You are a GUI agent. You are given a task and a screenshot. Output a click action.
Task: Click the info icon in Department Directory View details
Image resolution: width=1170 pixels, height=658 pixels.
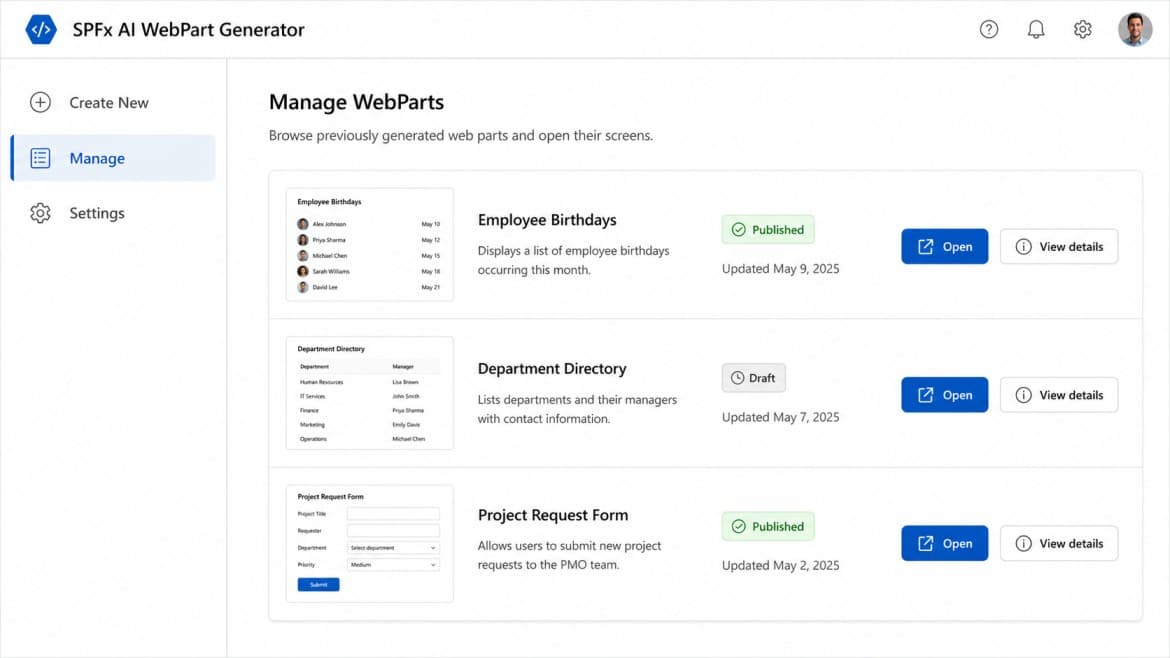coord(1024,395)
